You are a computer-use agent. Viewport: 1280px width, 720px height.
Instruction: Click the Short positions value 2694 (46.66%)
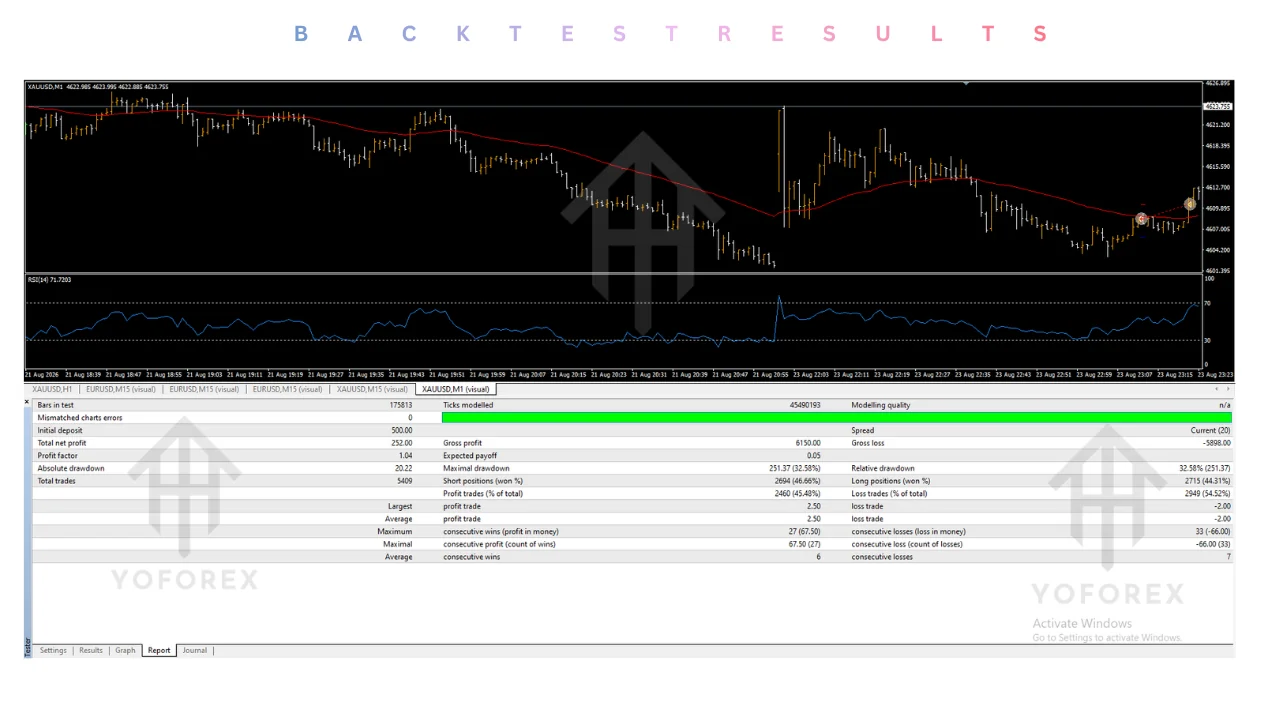[x=798, y=481]
